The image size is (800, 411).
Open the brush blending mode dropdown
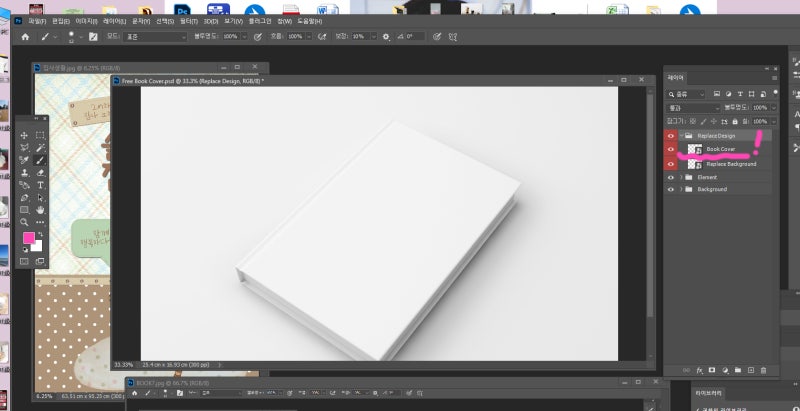(154, 36)
